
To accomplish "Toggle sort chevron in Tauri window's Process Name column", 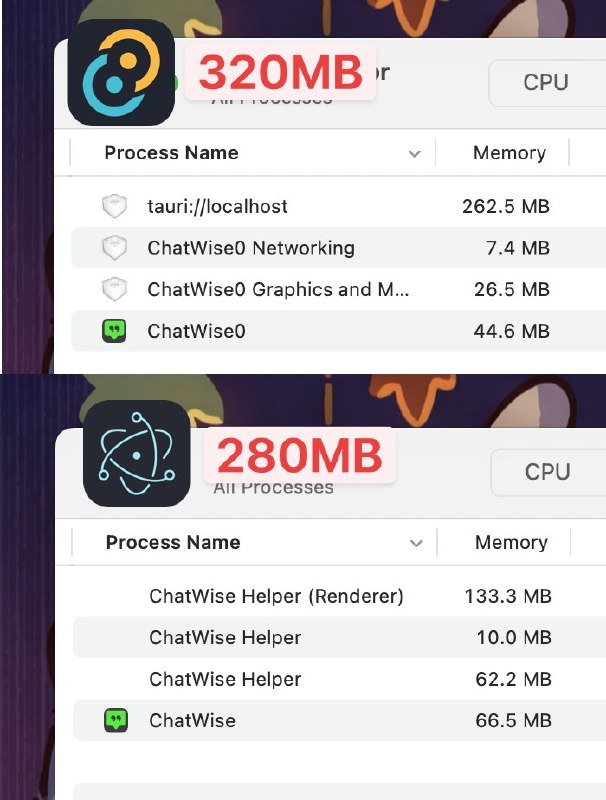I will point(415,154).
